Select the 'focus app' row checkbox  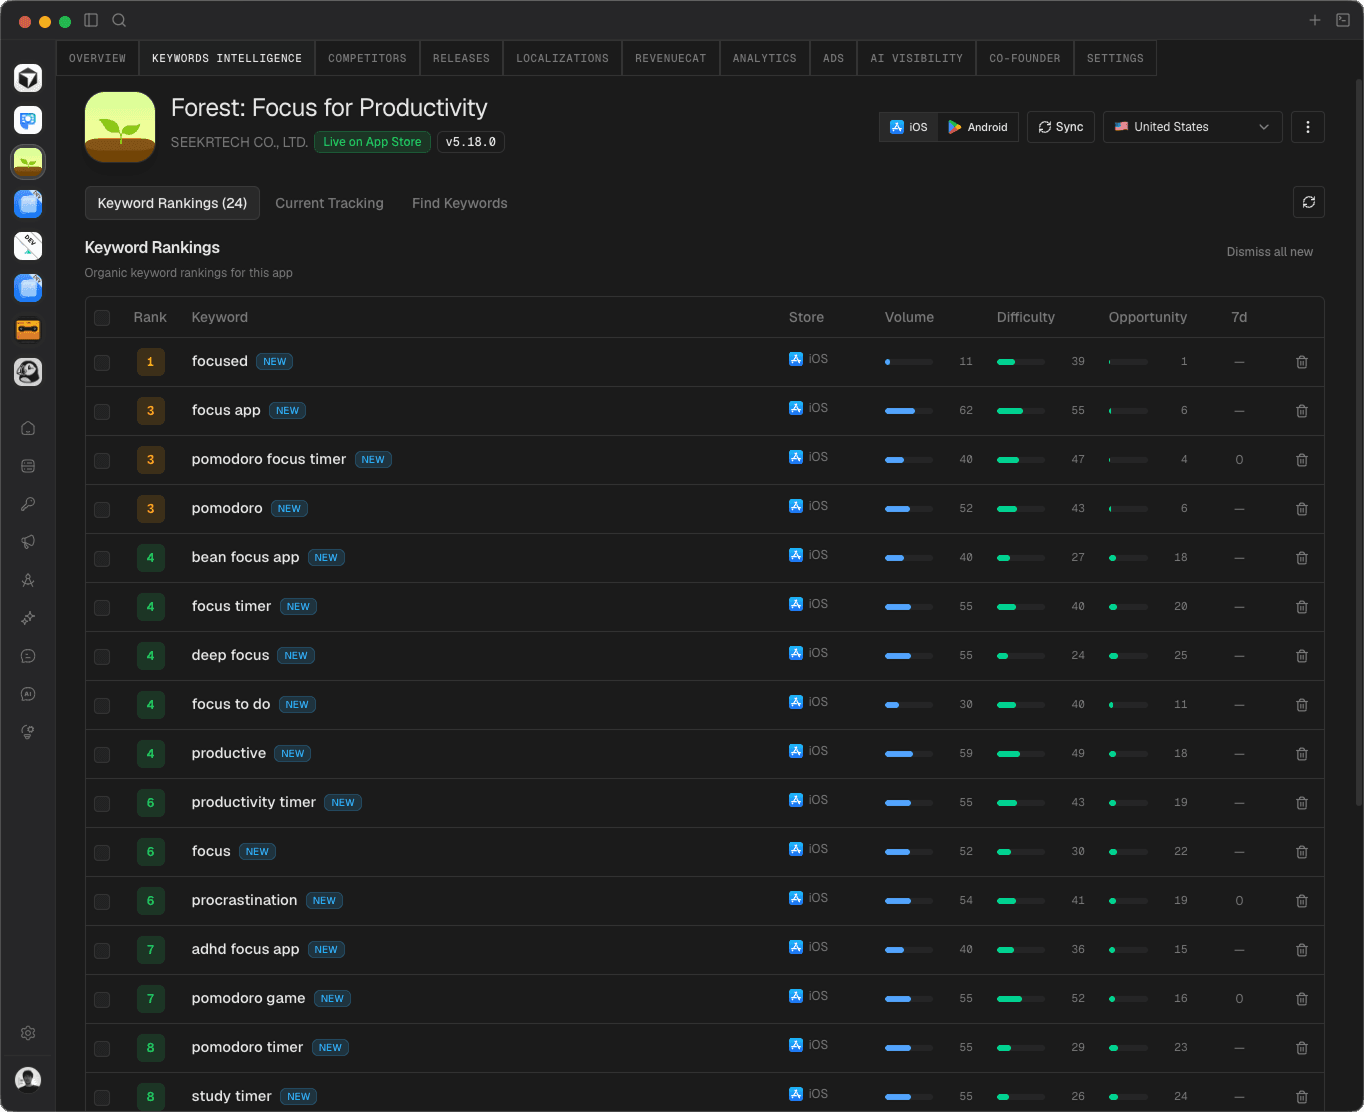pyautogui.click(x=102, y=411)
